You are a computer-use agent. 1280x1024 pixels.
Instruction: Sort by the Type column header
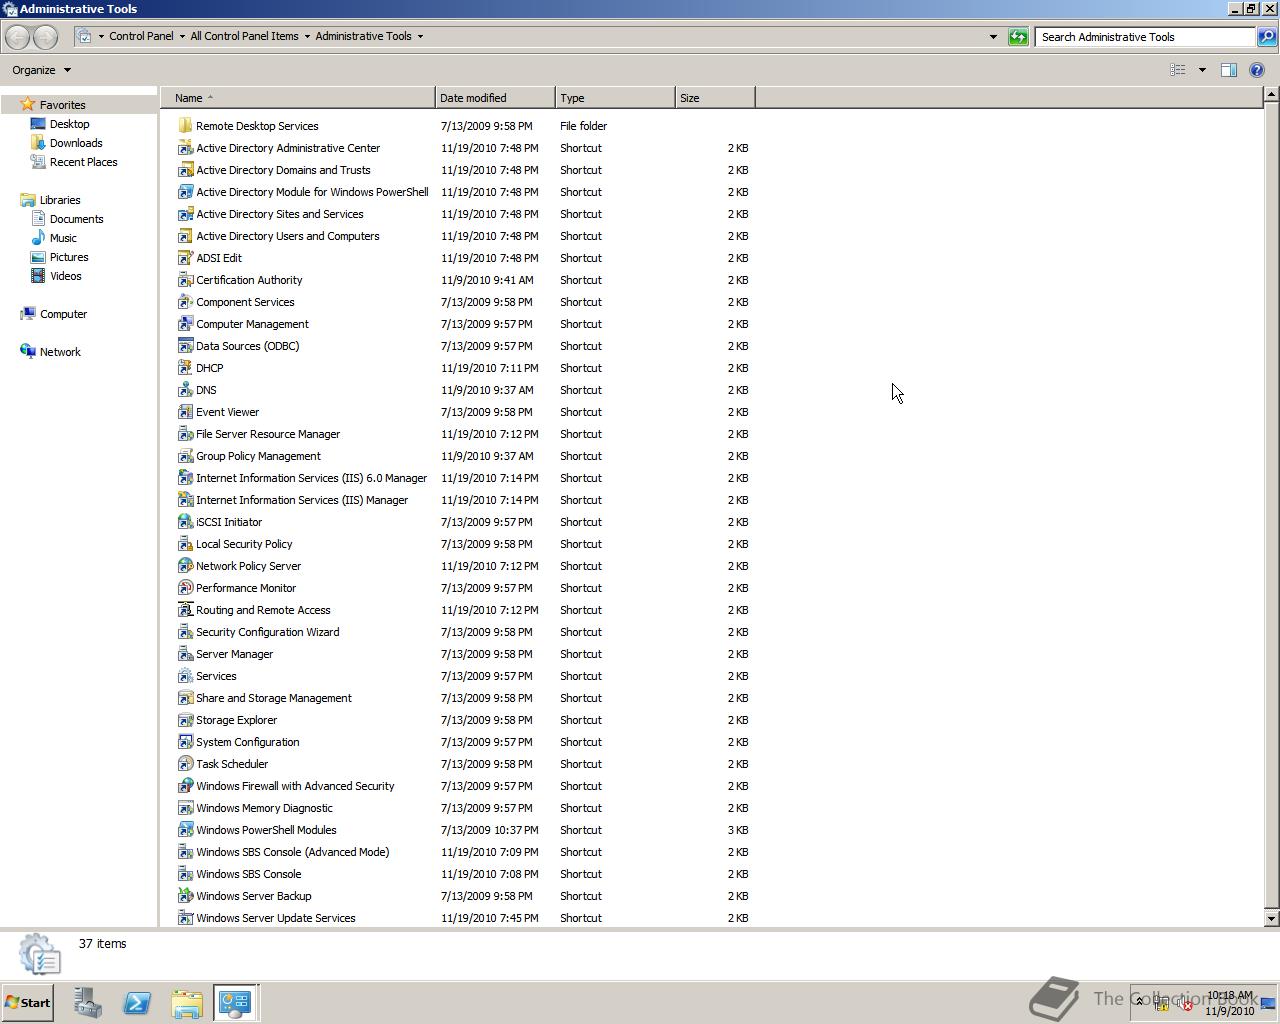(615, 98)
